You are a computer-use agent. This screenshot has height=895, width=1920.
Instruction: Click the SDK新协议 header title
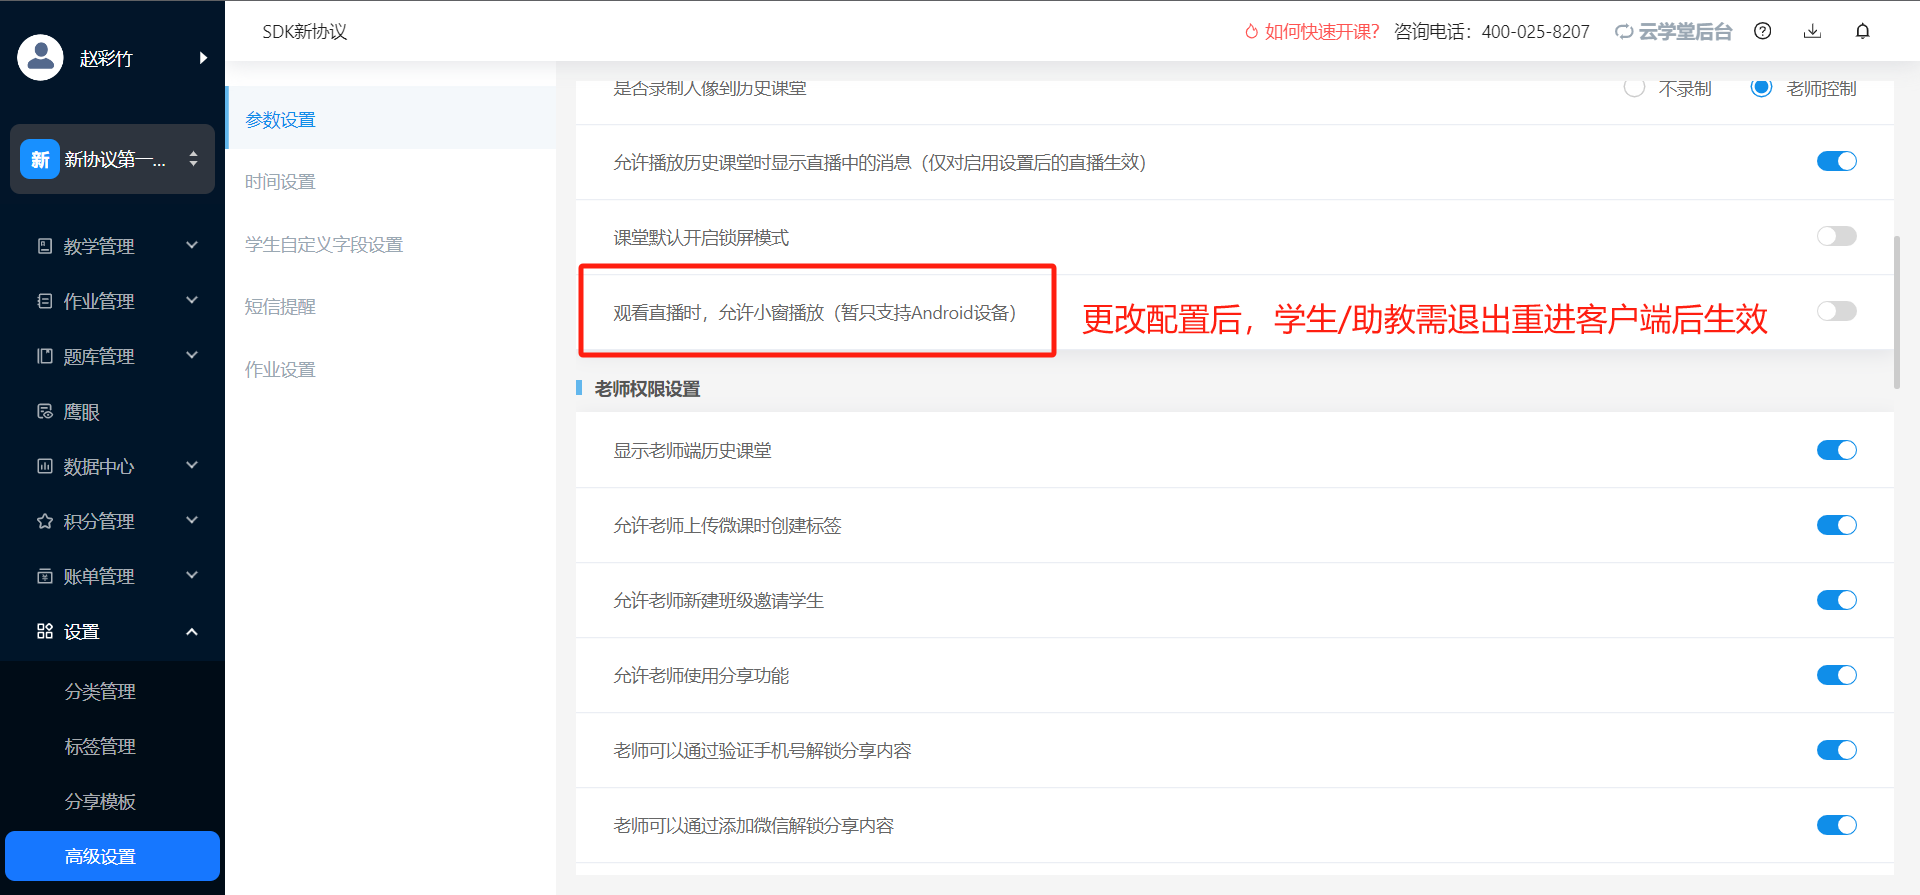tap(305, 32)
